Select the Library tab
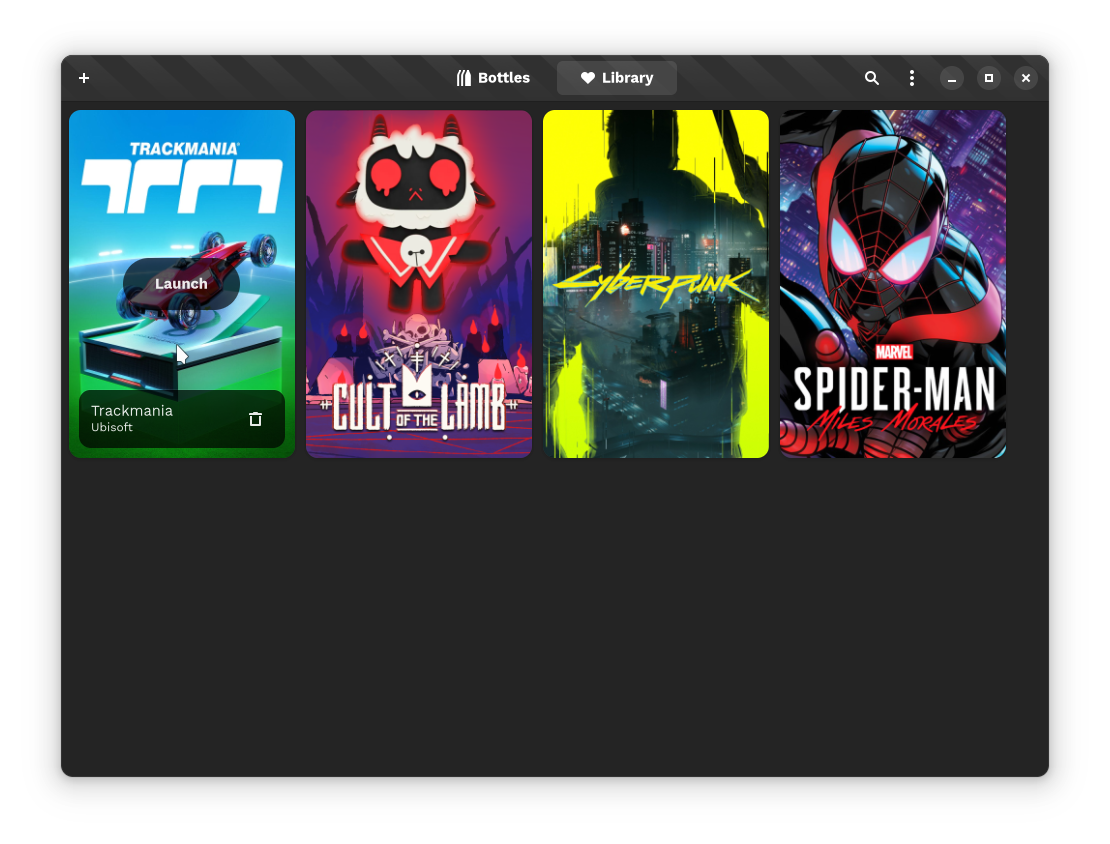The image size is (1110, 844). [x=617, y=78]
